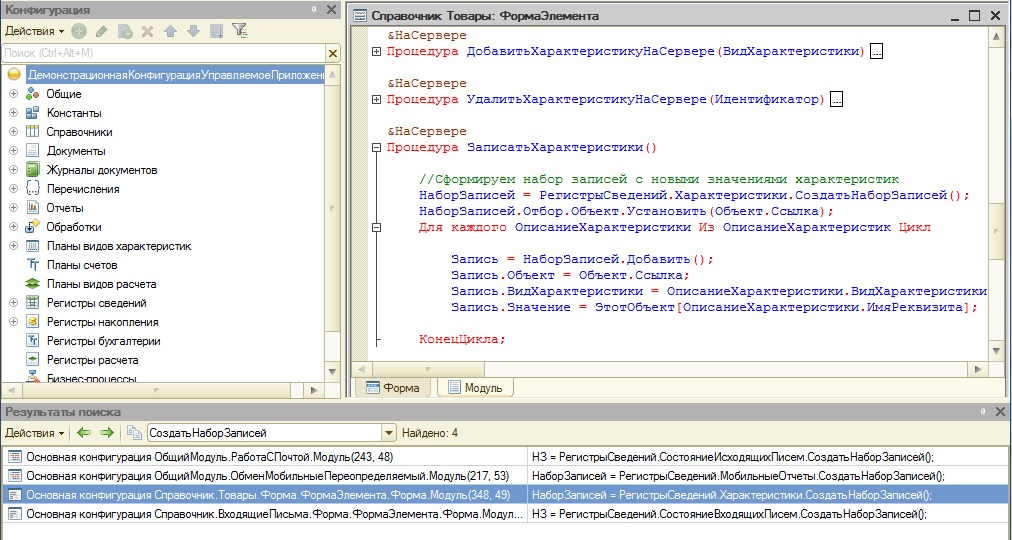This screenshot has height=540, width=1012.
Task: Switch to the Модуль tab
Action: [474, 387]
